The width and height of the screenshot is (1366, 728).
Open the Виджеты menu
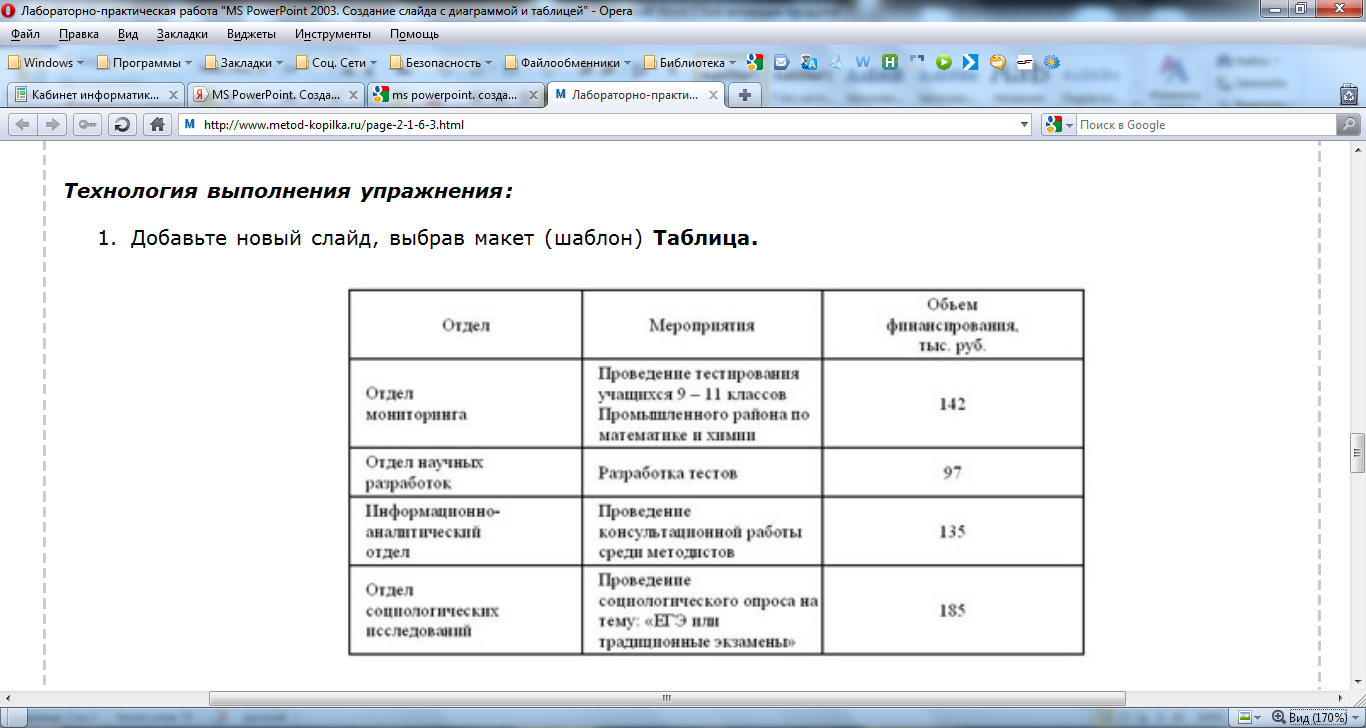252,34
